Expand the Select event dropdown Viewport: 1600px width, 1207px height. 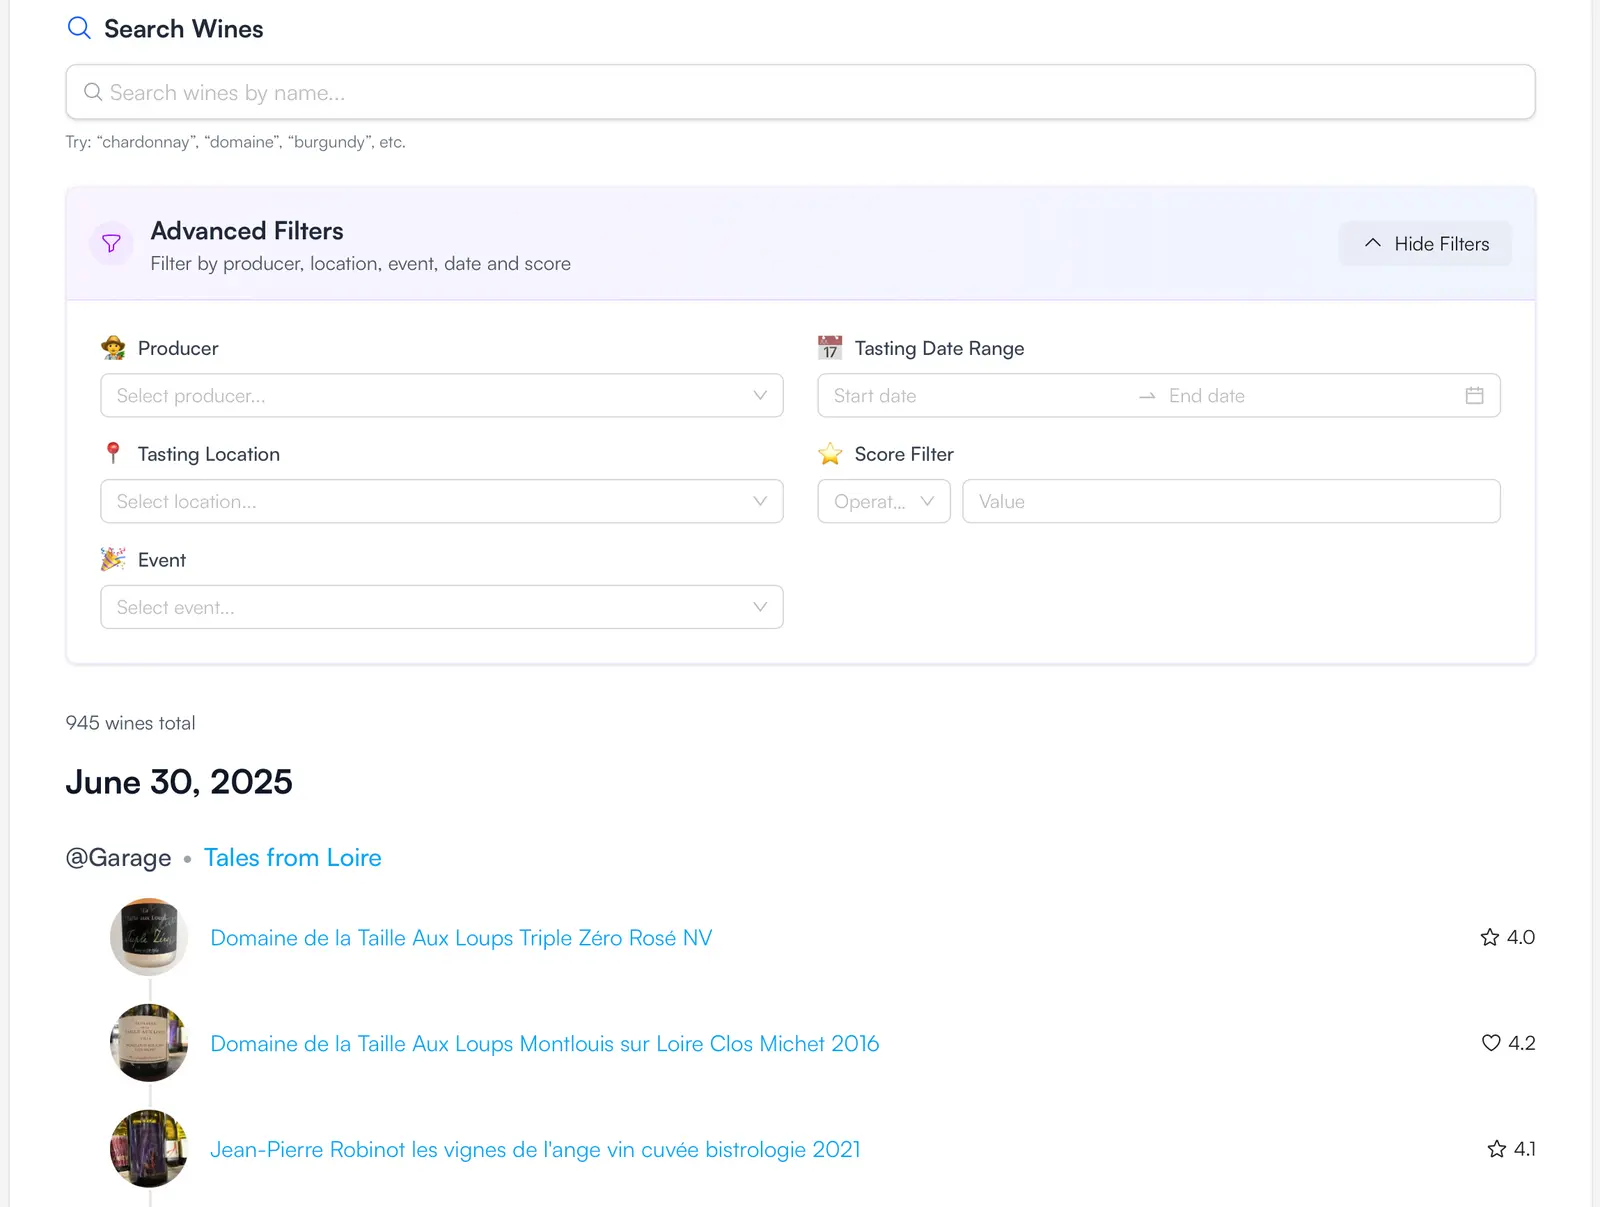coord(441,608)
